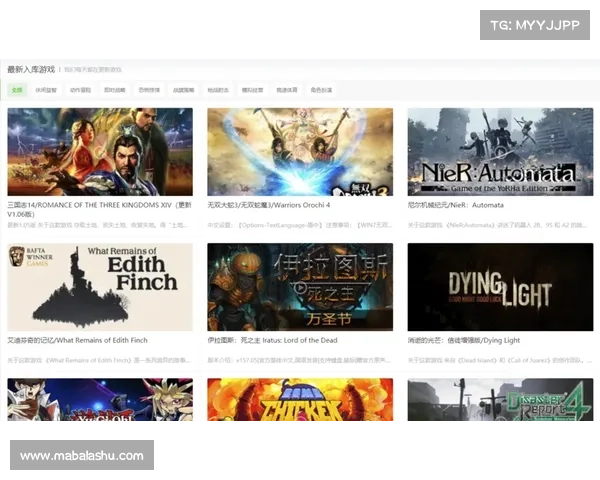This screenshot has height=480, width=600.
Task: Open the NieR:Automata cover image
Action: click(x=501, y=152)
